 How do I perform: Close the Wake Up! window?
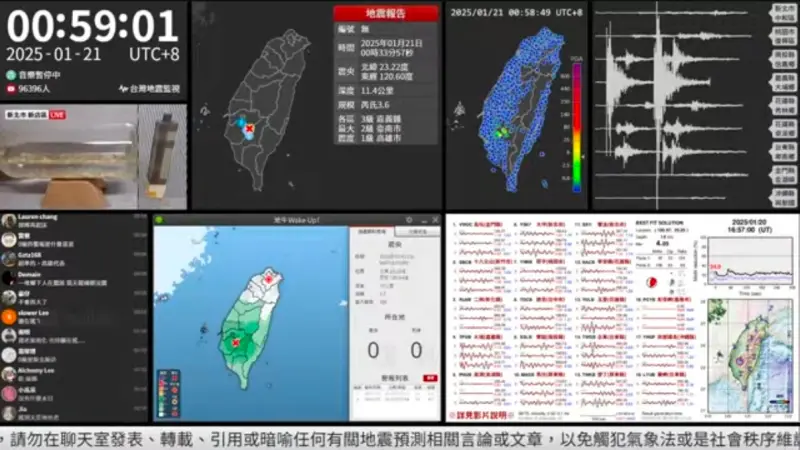(x=435, y=220)
